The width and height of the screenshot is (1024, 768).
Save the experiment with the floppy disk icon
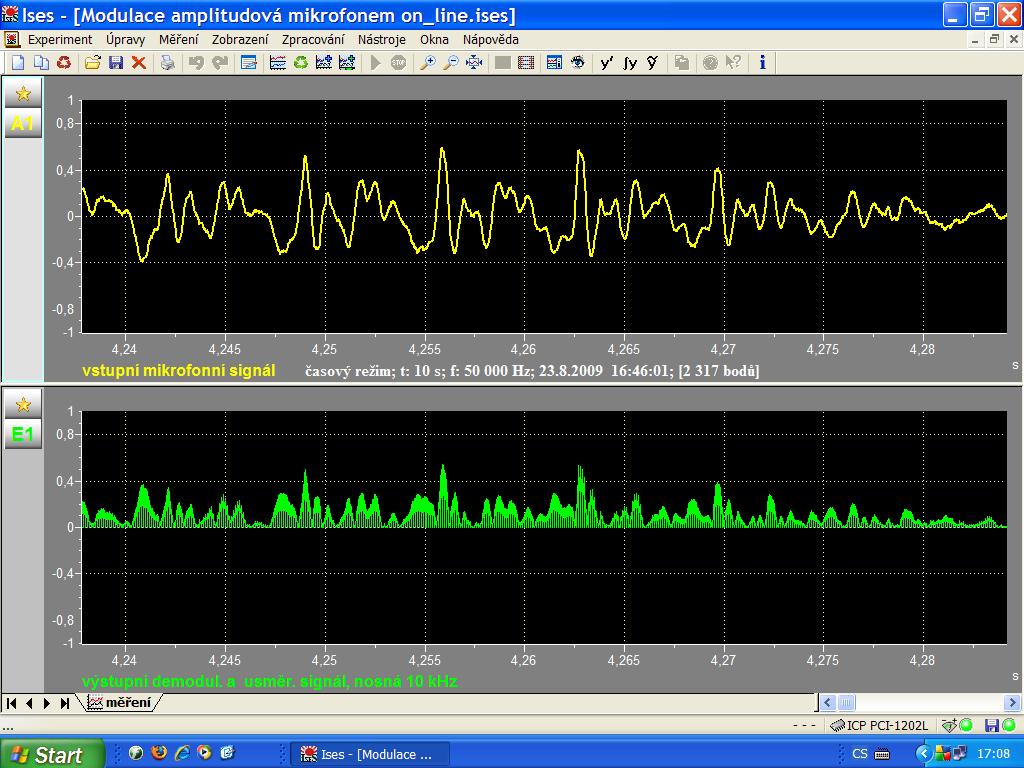click(116, 63)
